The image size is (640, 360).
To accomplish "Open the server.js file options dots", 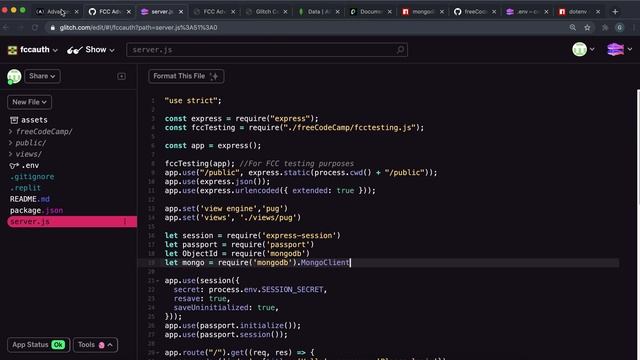I will (125, 222).
